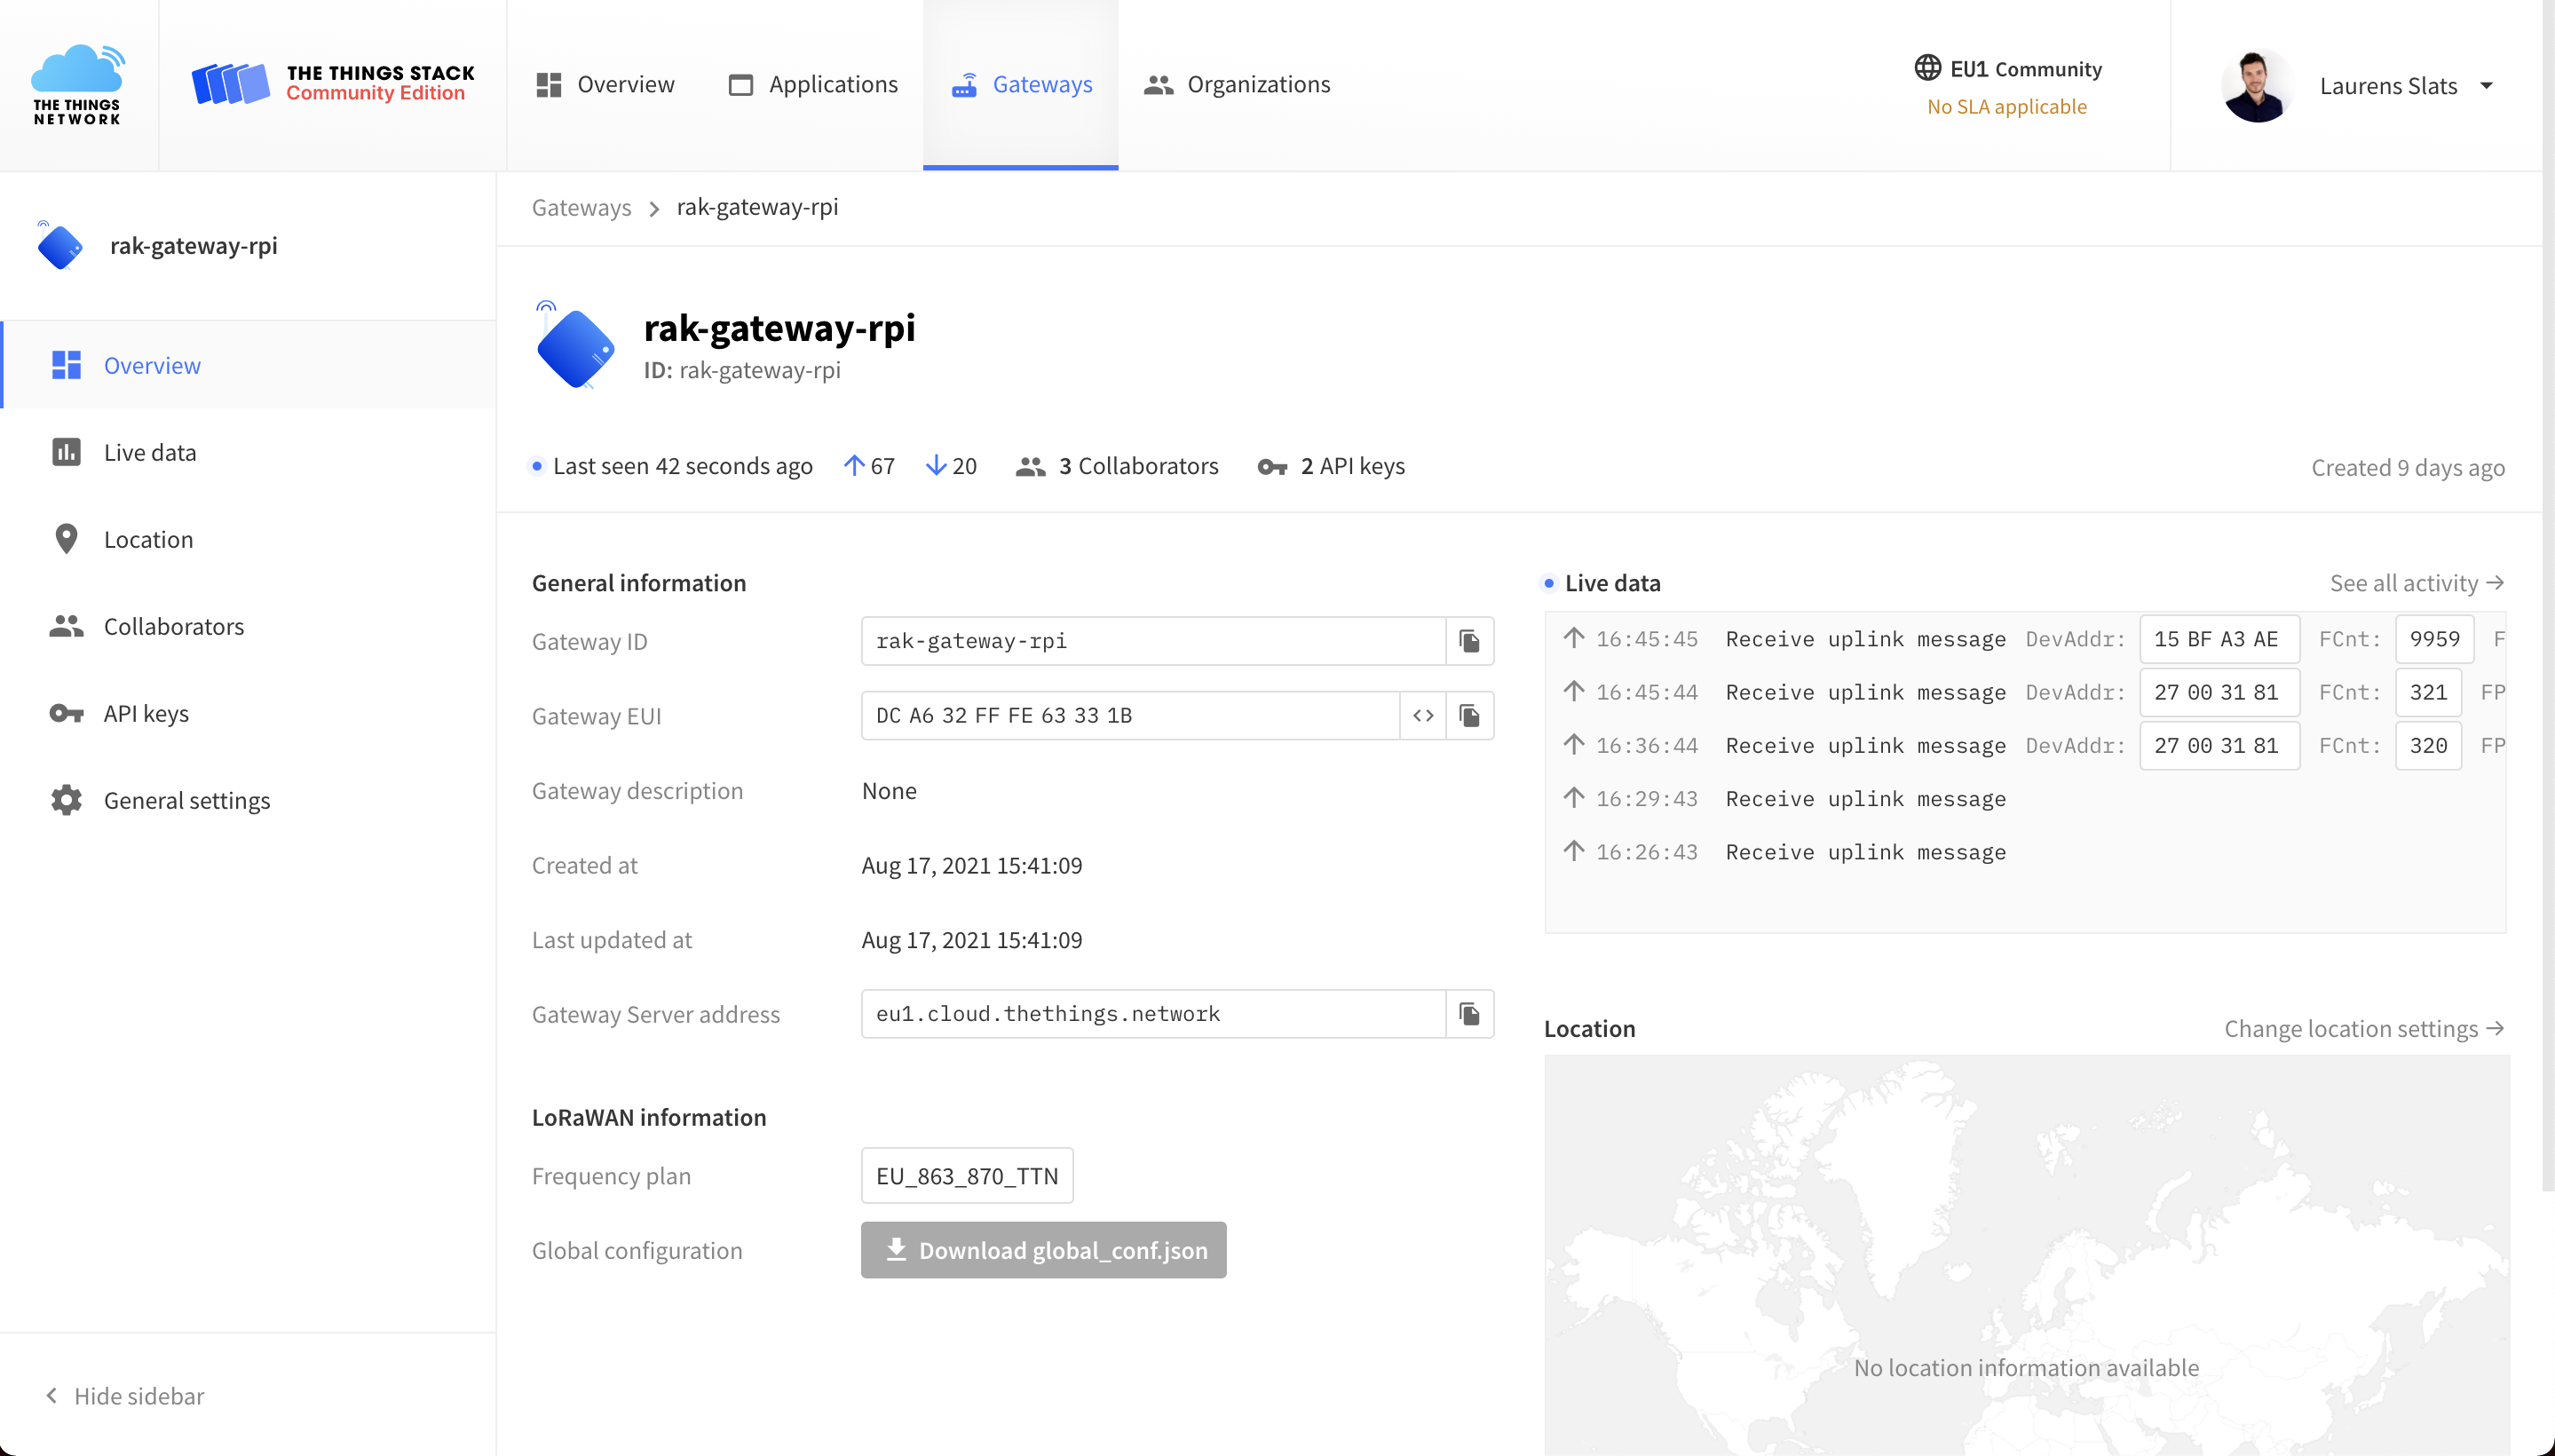Click the 16:36:44 uplink message row
This screenshot has height=1456, width=2555.
click(x=2026, y=745)
